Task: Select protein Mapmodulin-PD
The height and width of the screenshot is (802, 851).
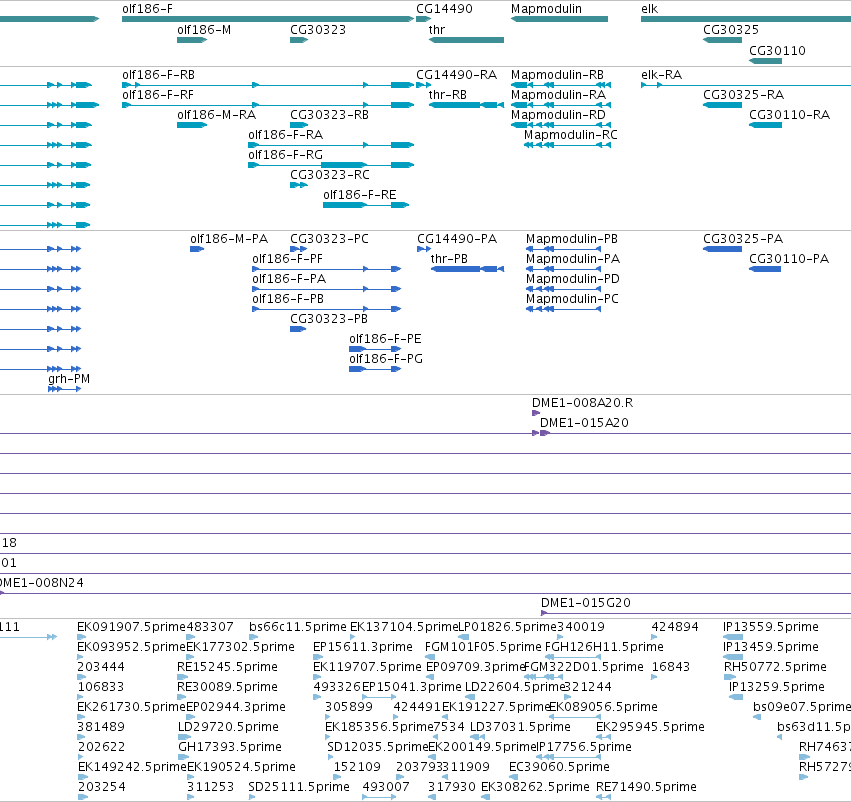Action: [x=563, y=289]
